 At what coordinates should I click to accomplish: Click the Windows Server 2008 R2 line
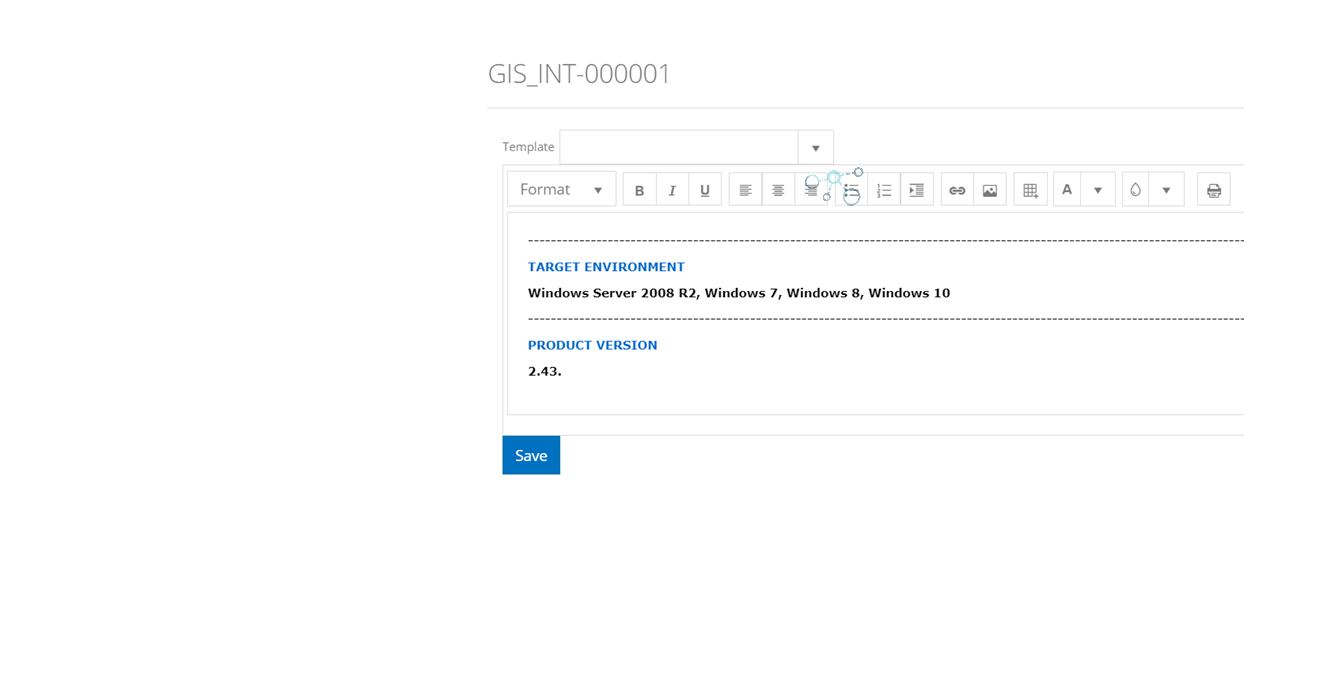pyautogui.click(x=739, y=293)
